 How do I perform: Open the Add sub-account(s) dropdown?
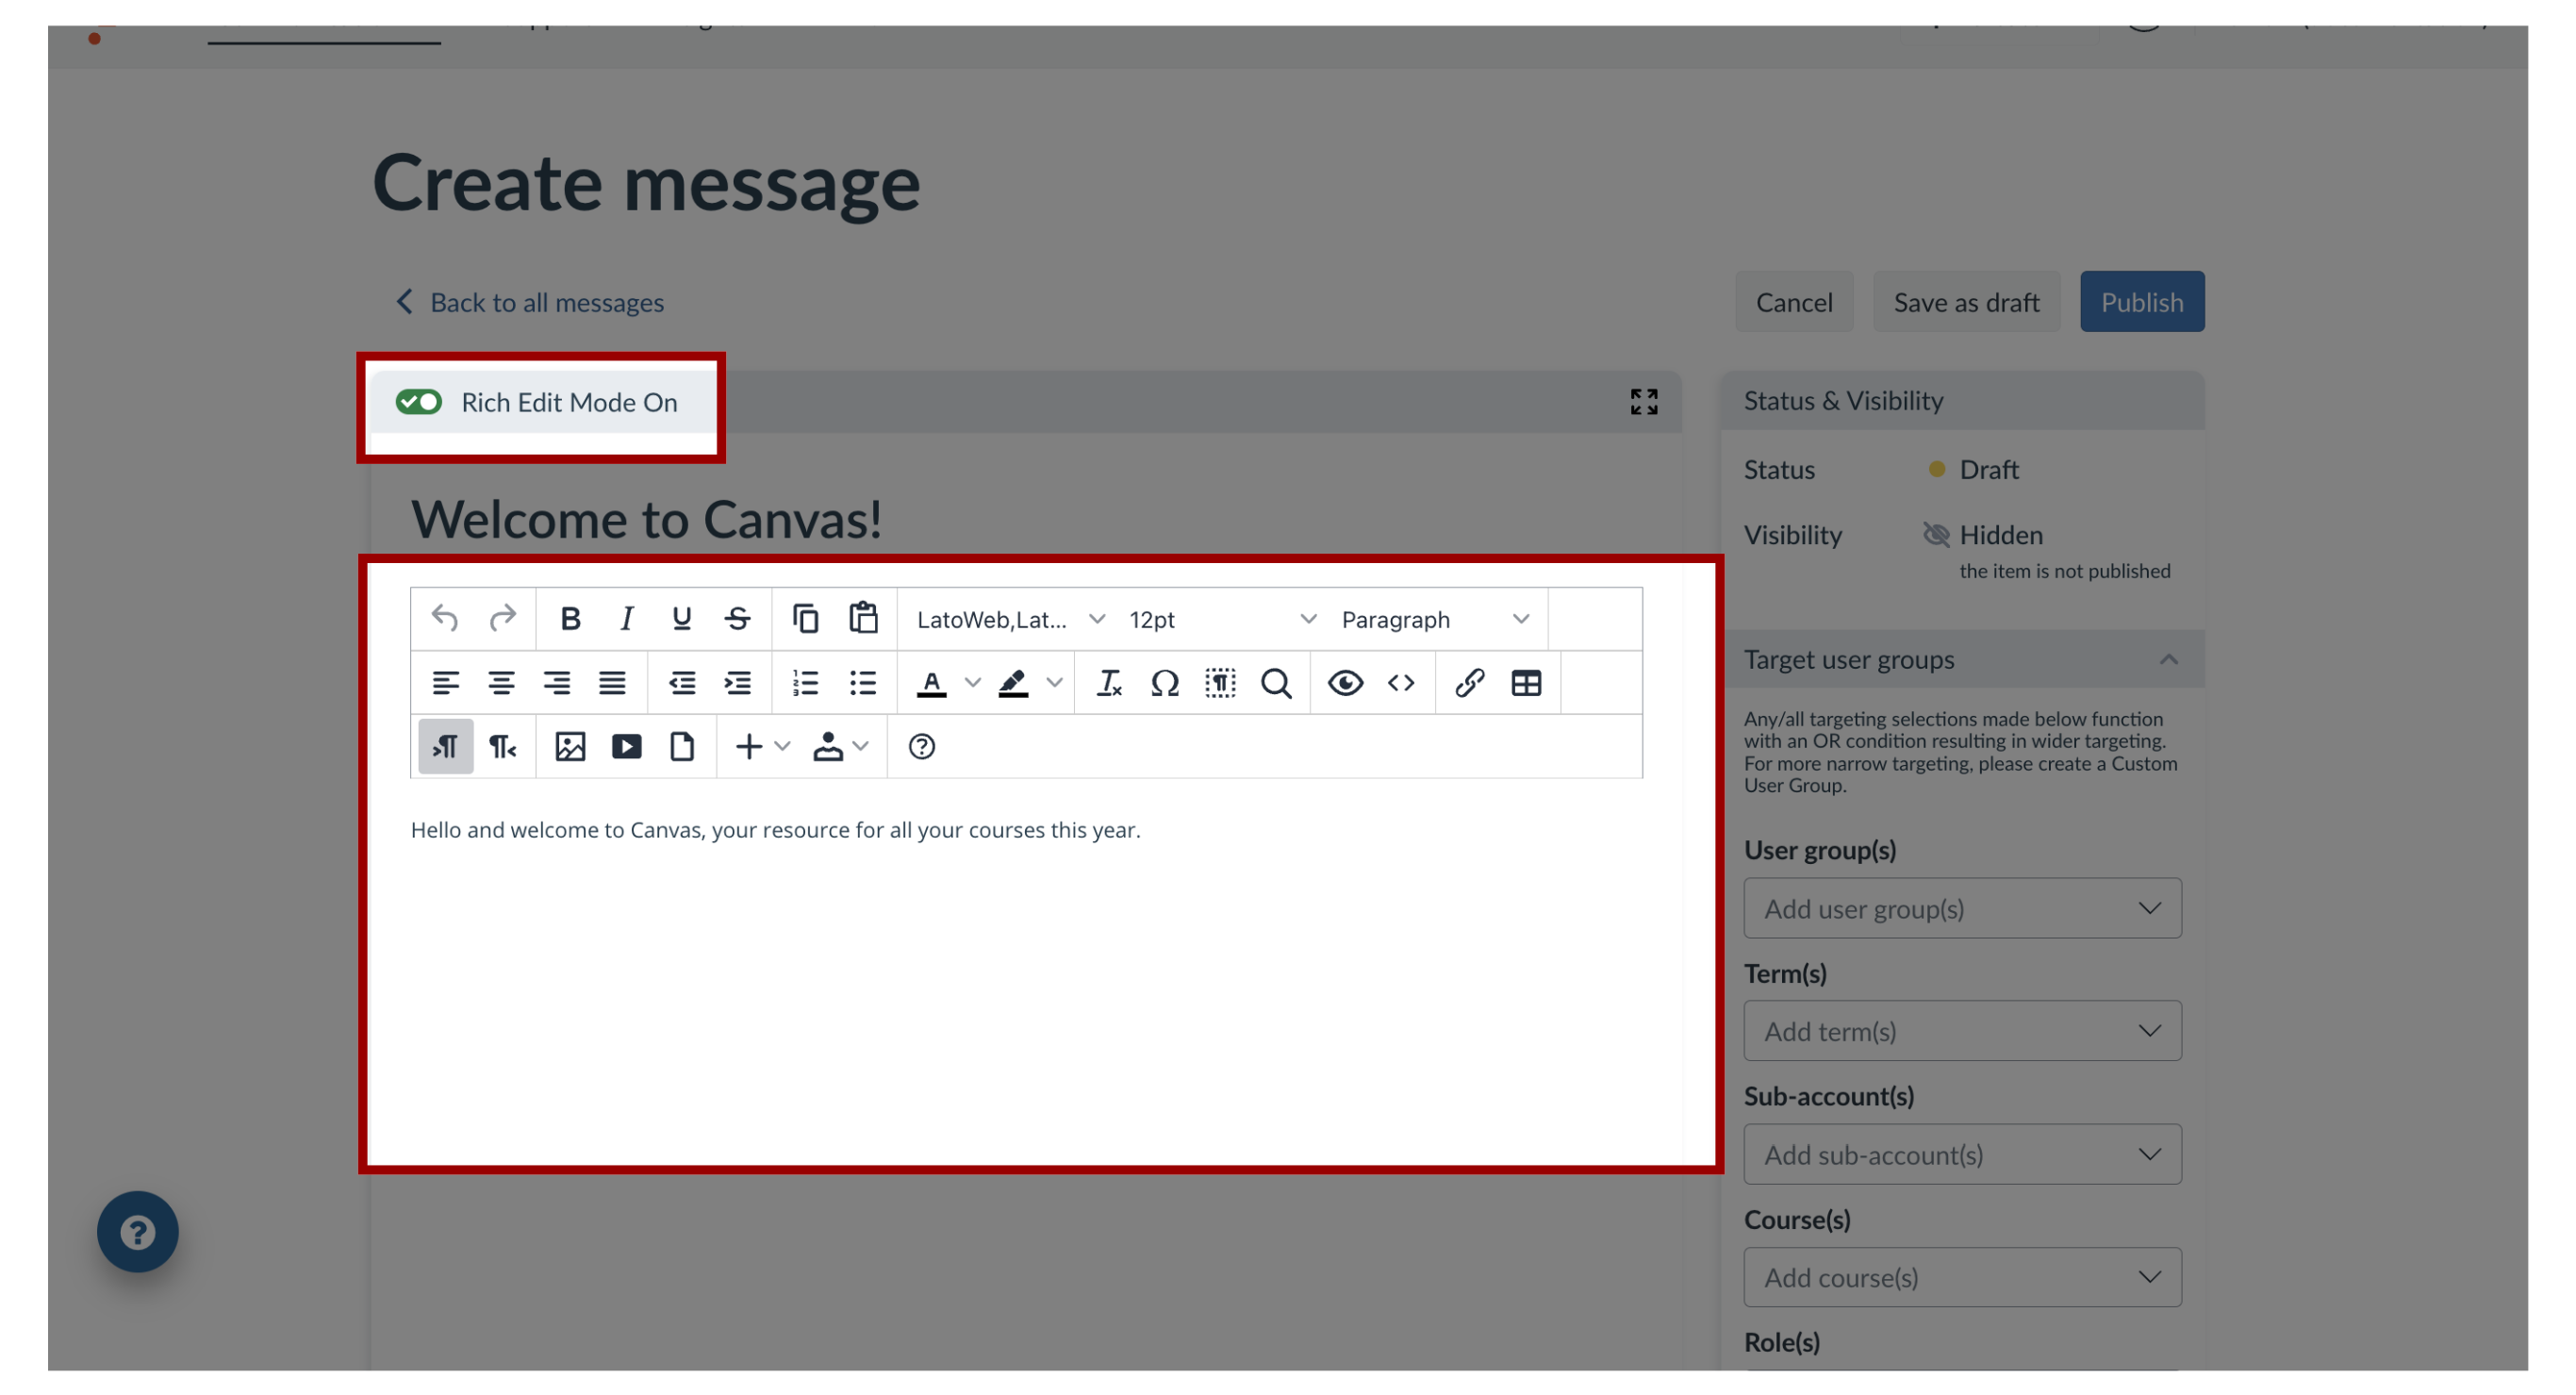[x=1961, y=1154]
